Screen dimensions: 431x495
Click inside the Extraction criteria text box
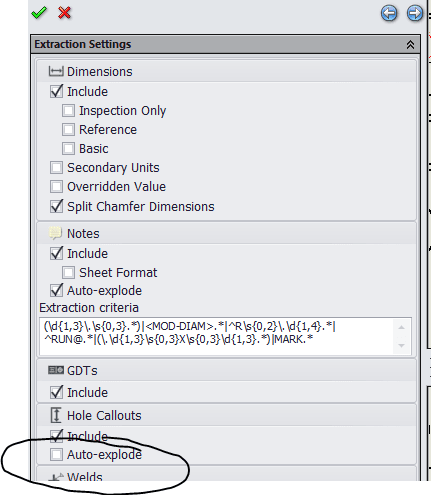point(217,336)
